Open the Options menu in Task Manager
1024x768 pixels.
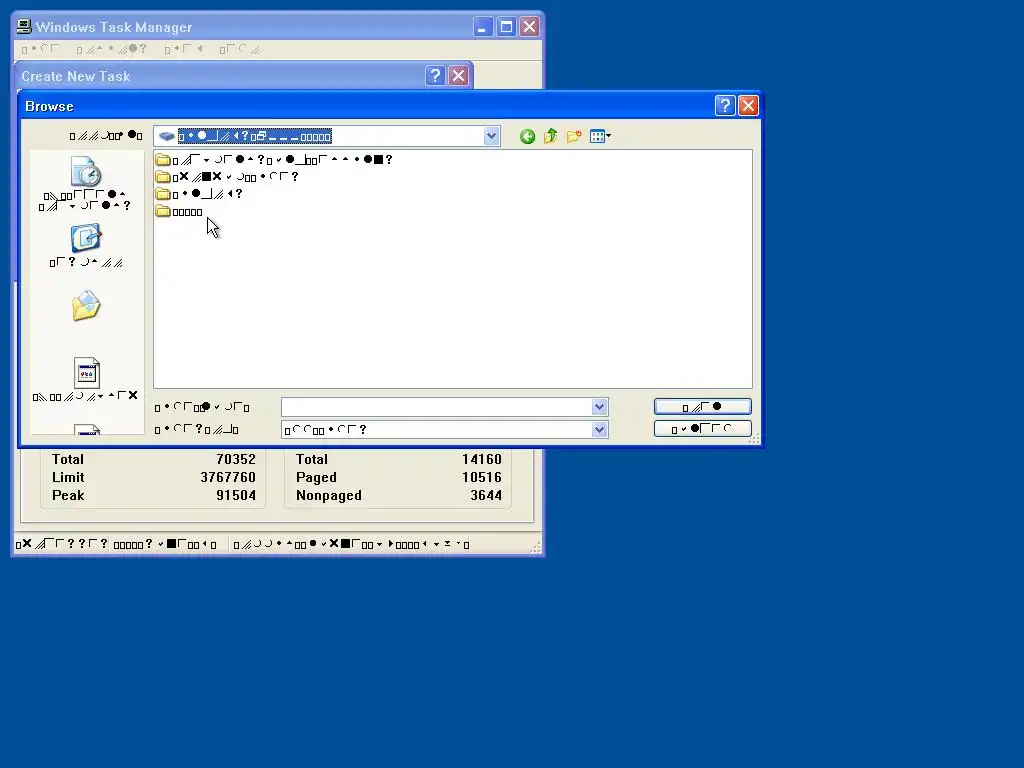[111, 49]
